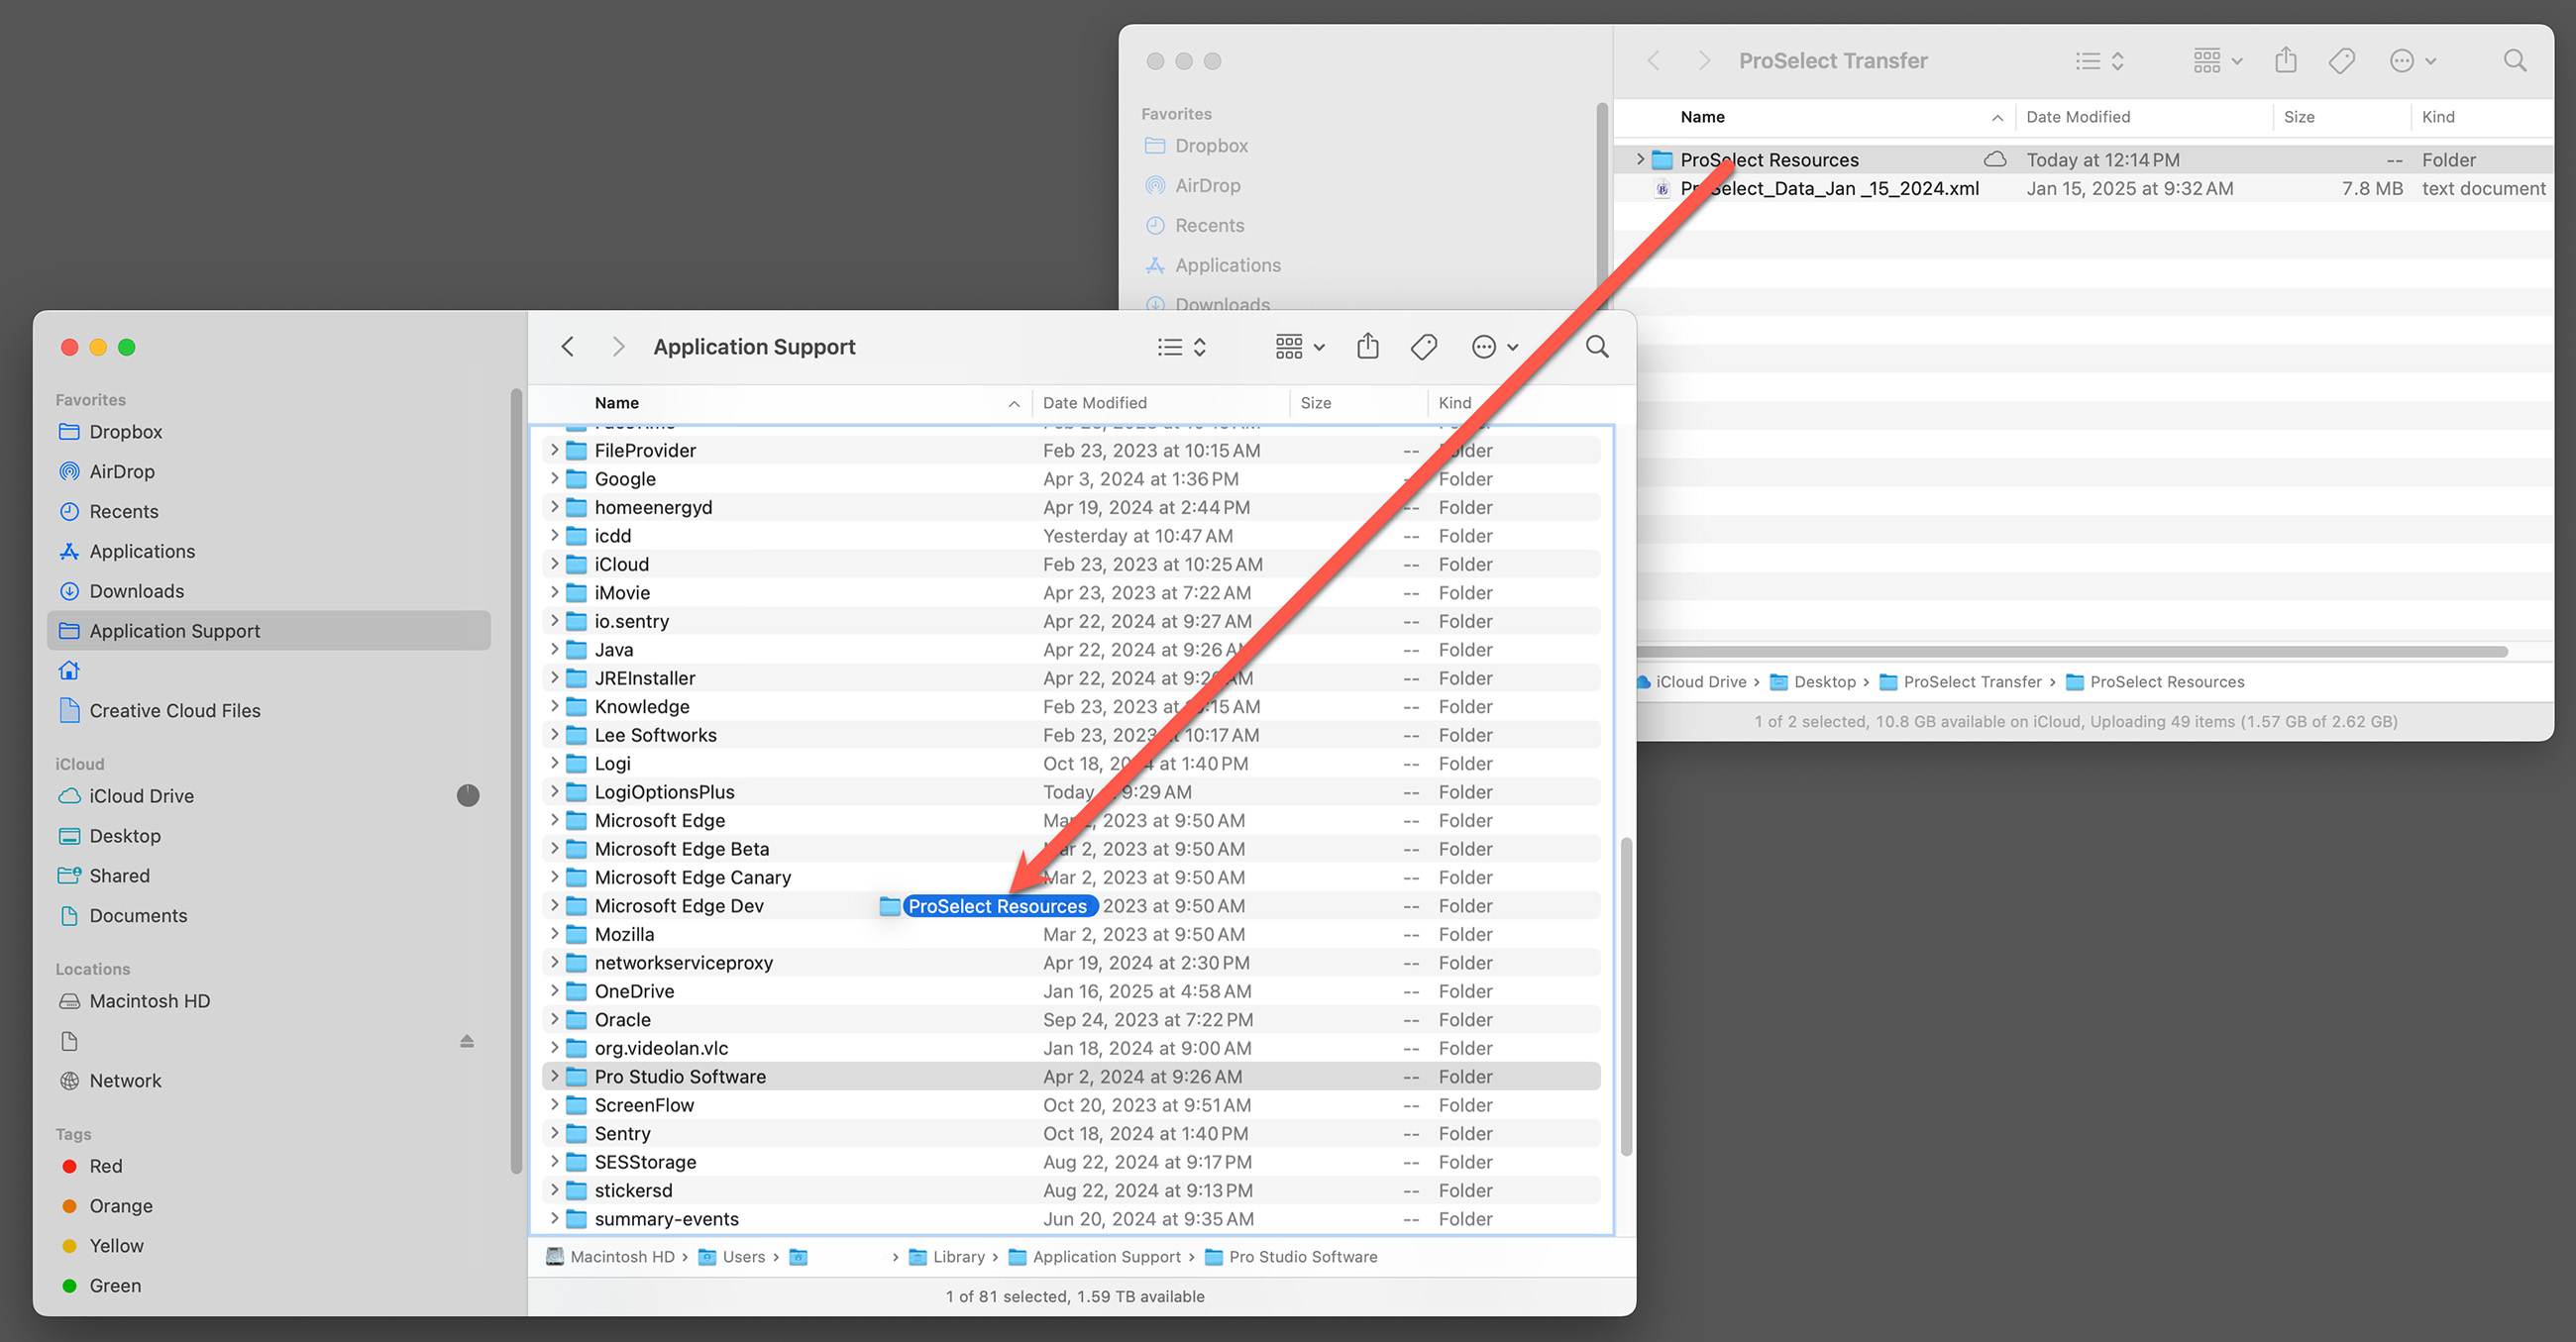Click the eject icon in Locations sidebar
This screenshot has width=2576, height=1342.
point(467,1041)
